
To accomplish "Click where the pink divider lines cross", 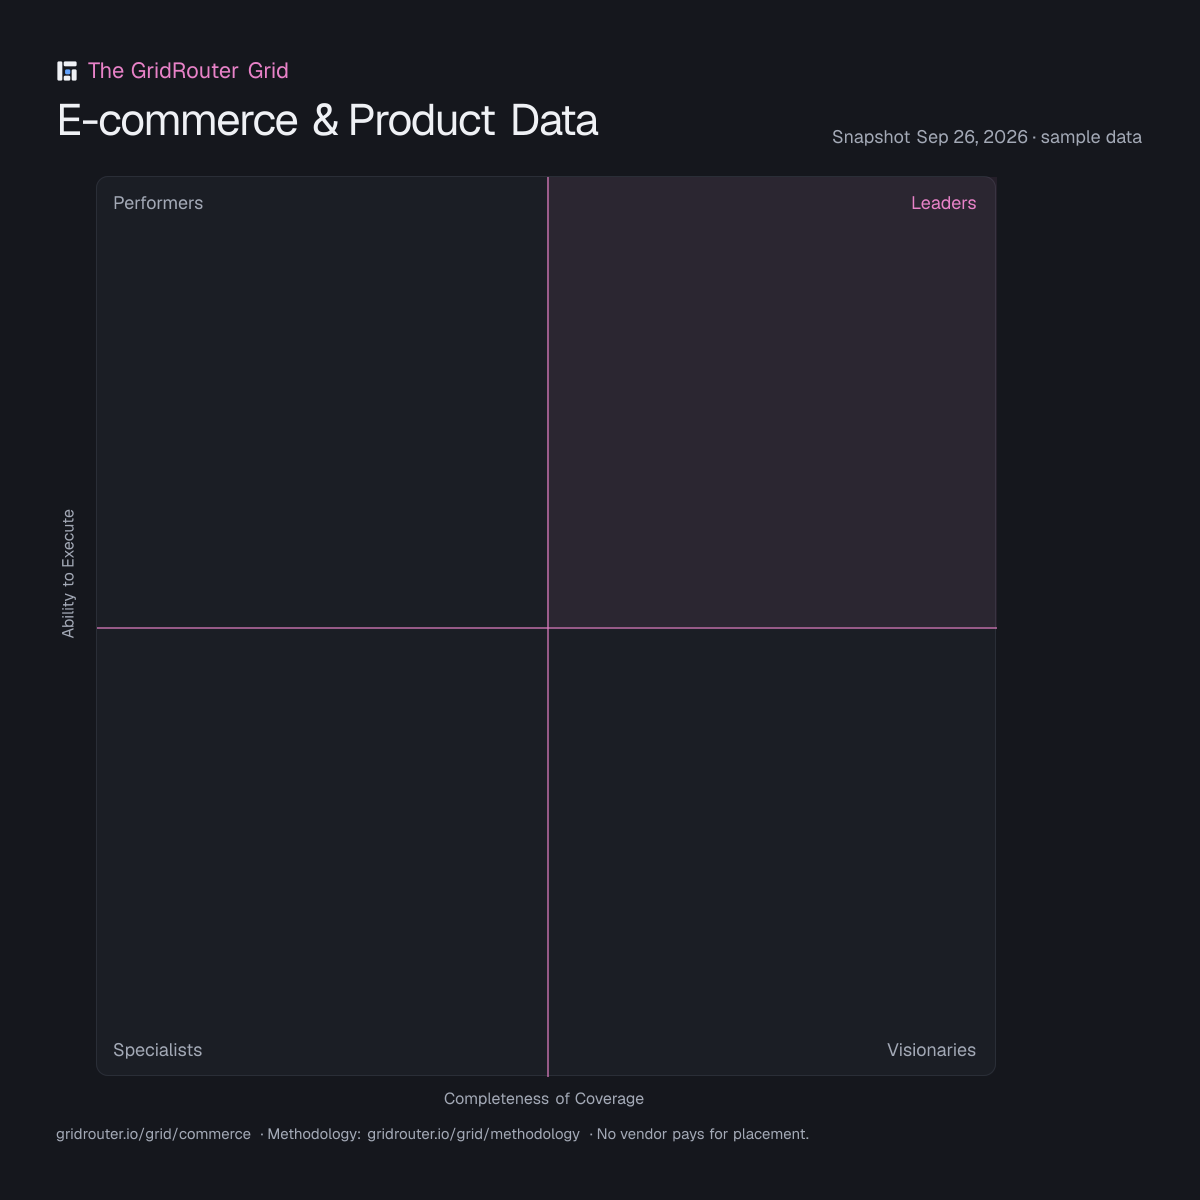I will point(548,628).
